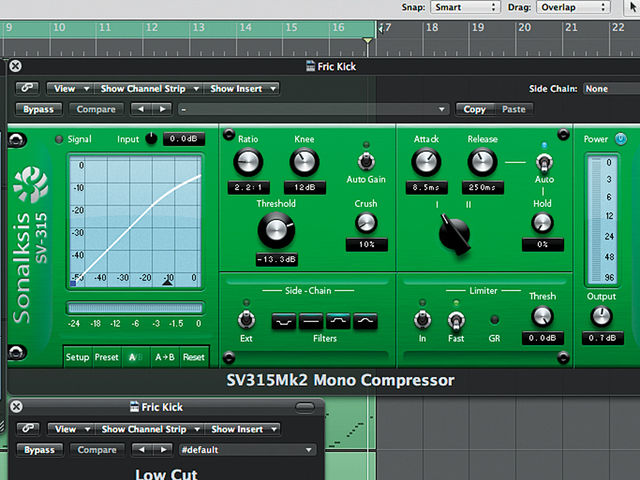Toggle the A/B comparison button
This screenshot has width=640, height=480.
[x=136, y=357]
